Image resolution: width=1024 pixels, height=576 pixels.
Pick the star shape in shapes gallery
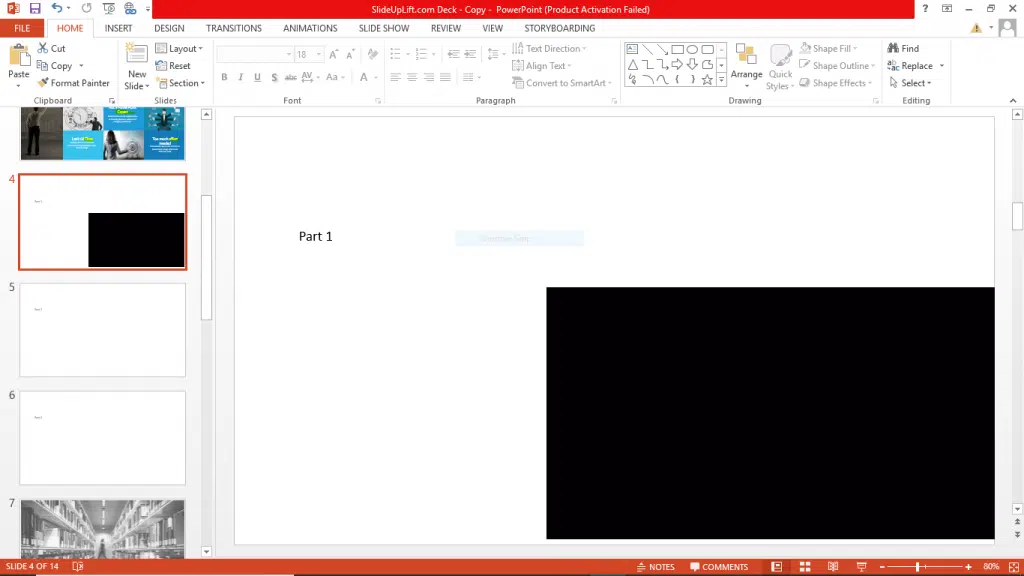707,79
